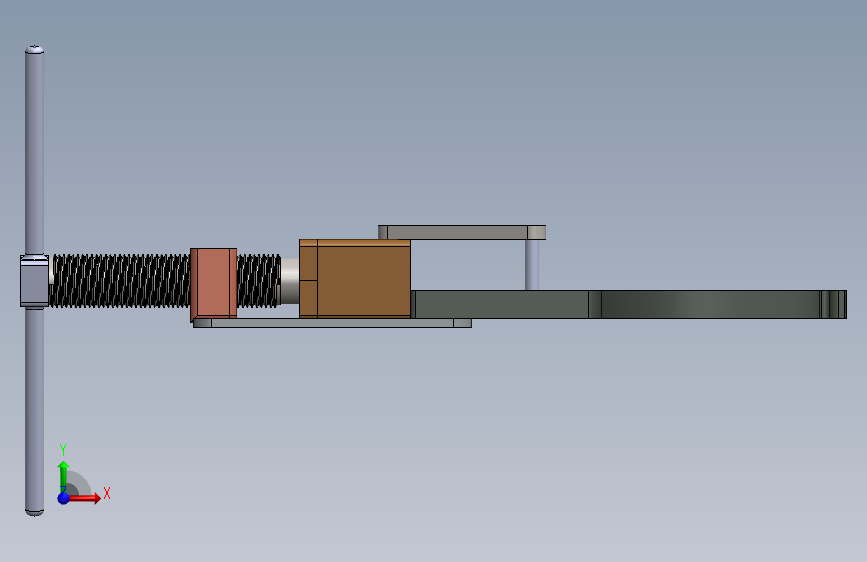Select the red nut block on the screw

tap(213, 284)
